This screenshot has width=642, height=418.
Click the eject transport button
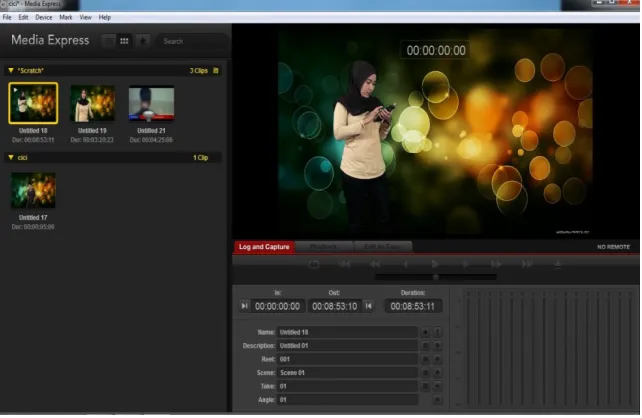[x=558, y=265]
